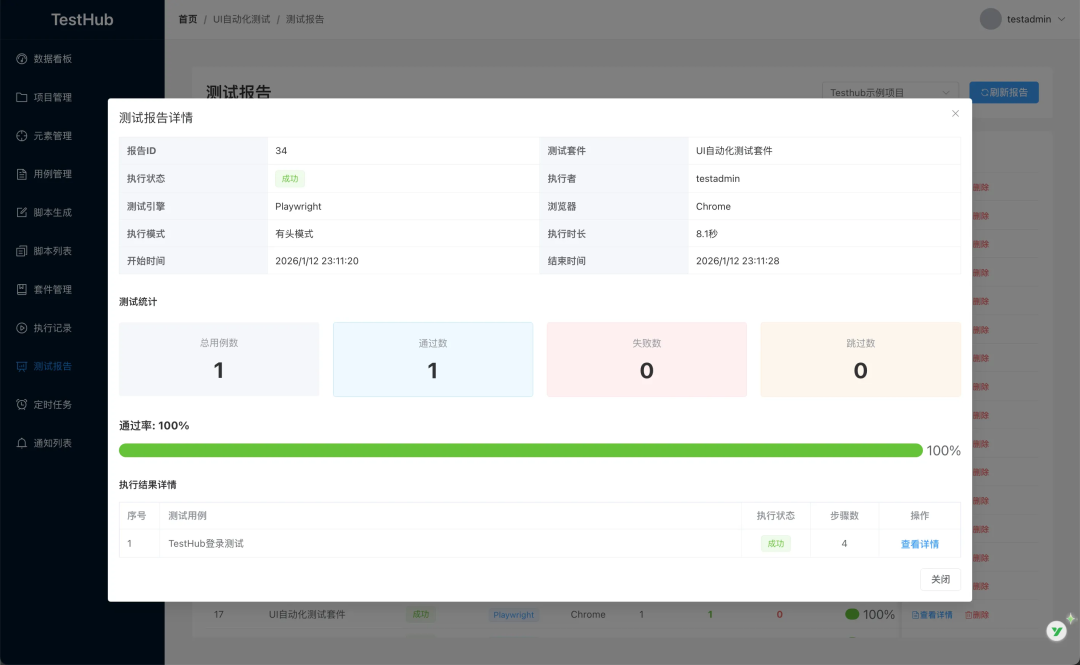
Task: Click the 定时任务 alarm clock icon
Action: (x=21, y=405)
